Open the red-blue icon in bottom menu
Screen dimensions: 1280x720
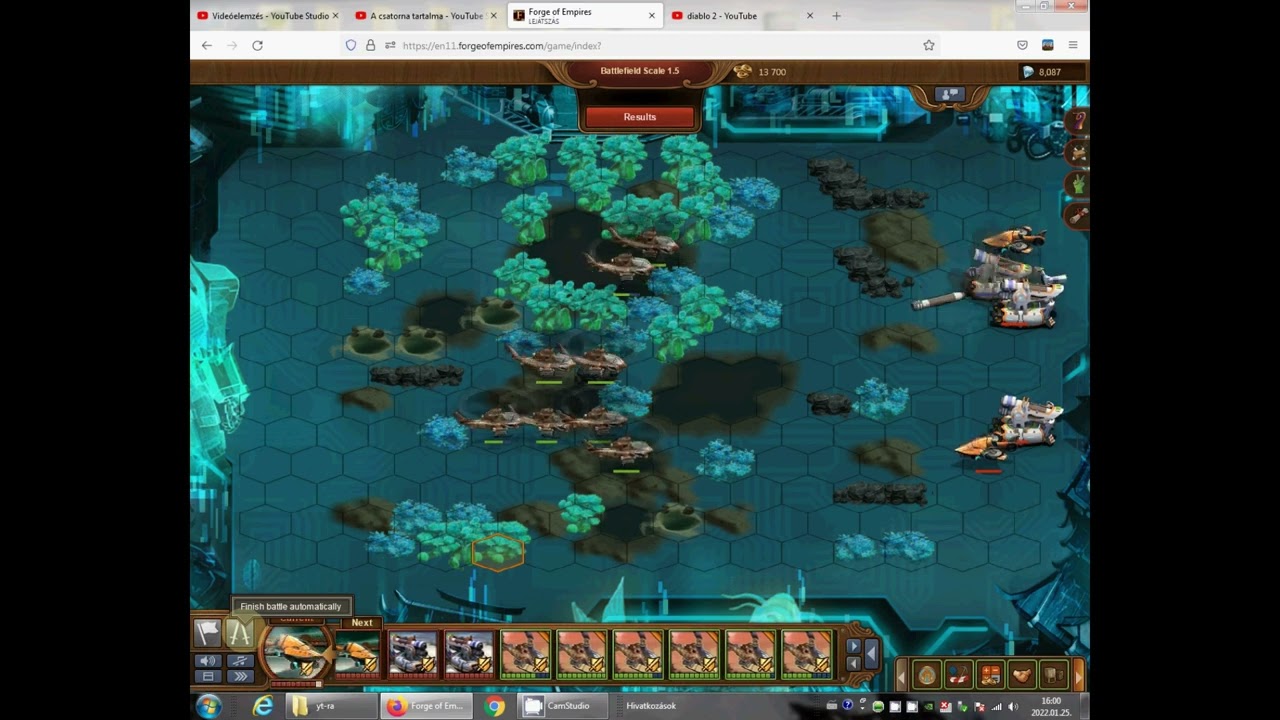(x=958, y=675)
